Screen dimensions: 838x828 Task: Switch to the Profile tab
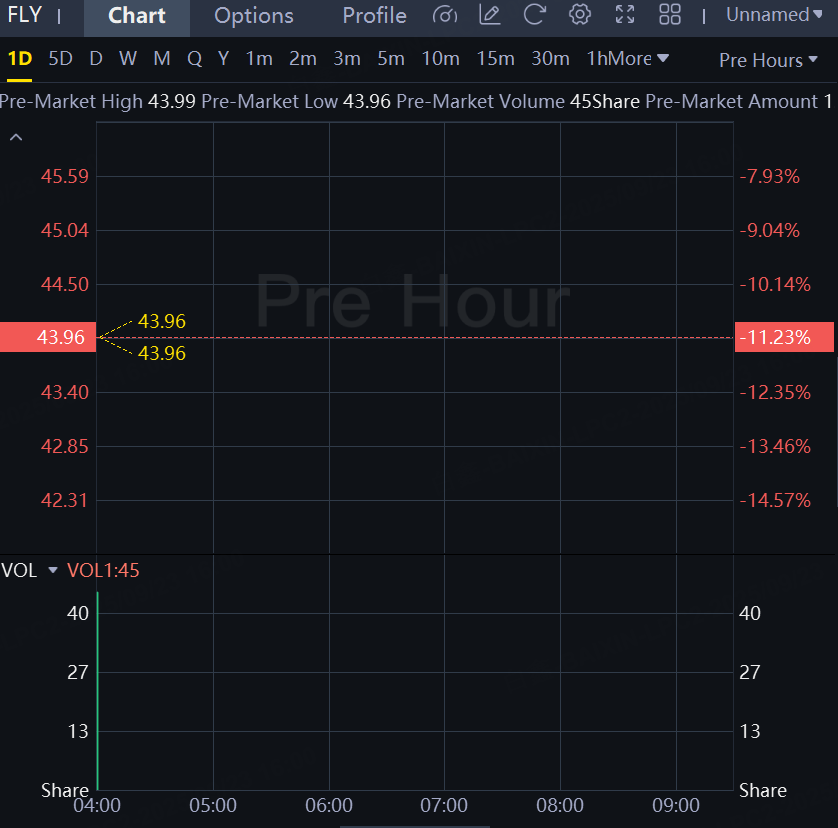[x=374, y=16]
